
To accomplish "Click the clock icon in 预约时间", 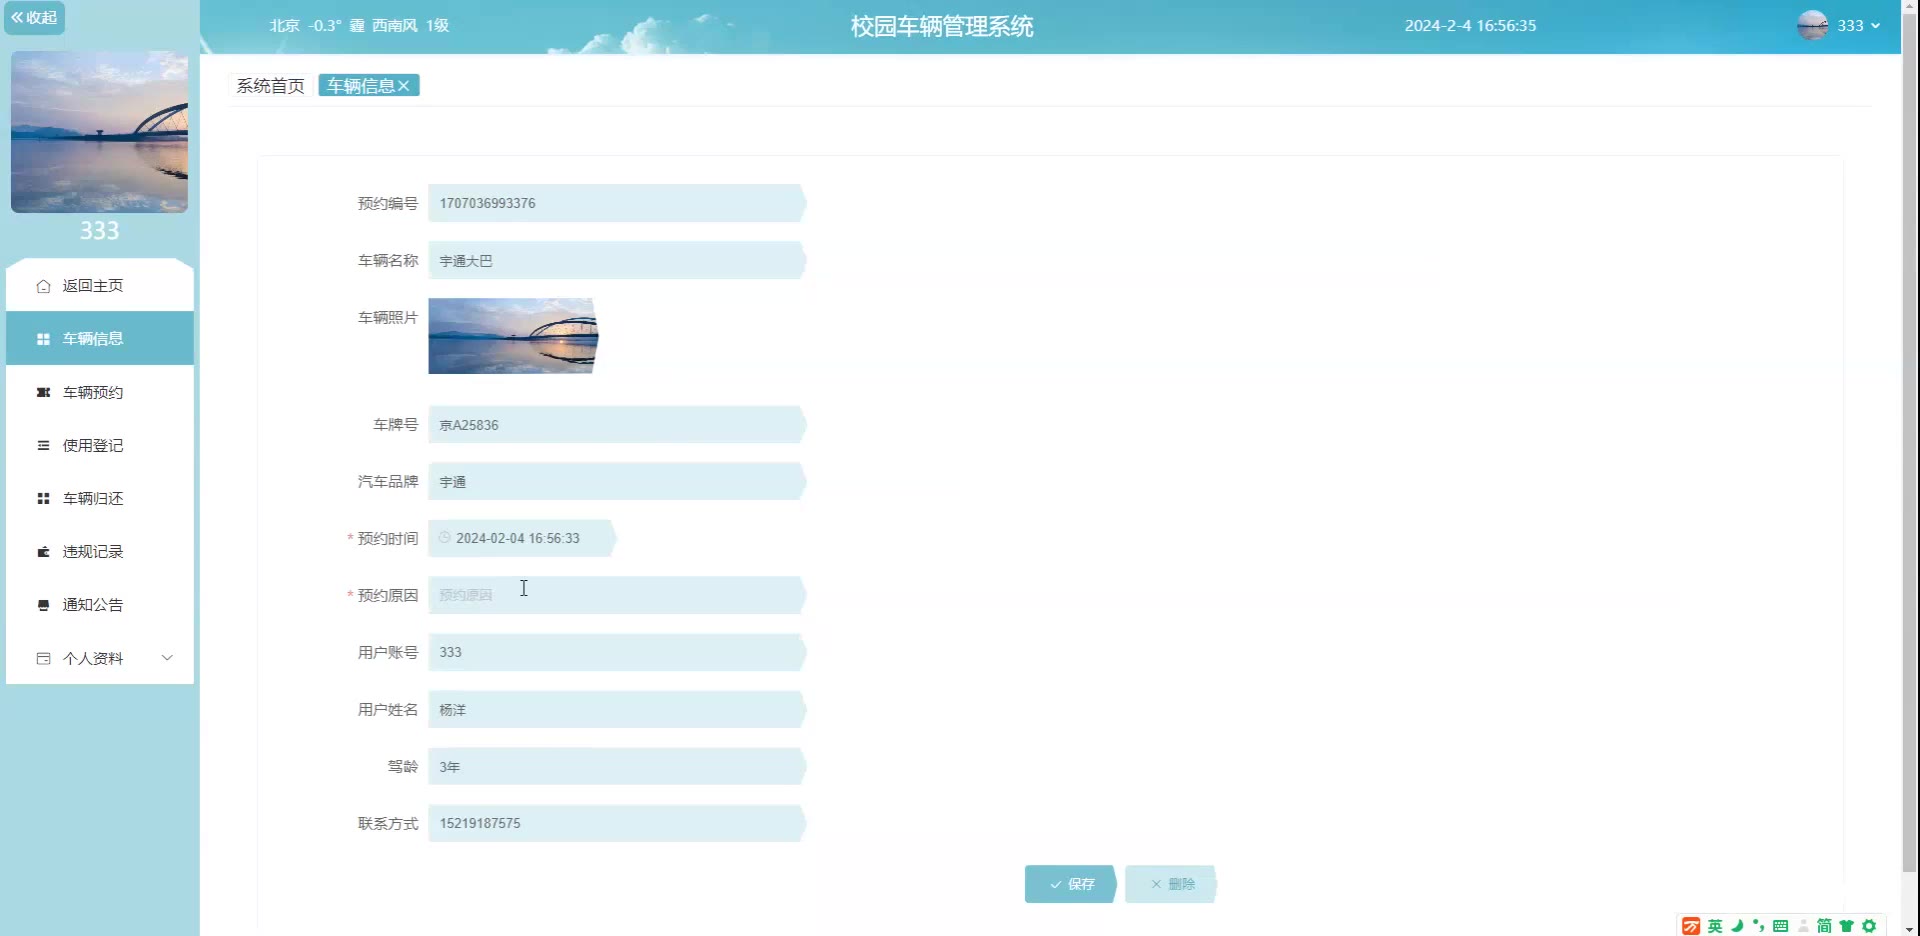I will point(444,538).
